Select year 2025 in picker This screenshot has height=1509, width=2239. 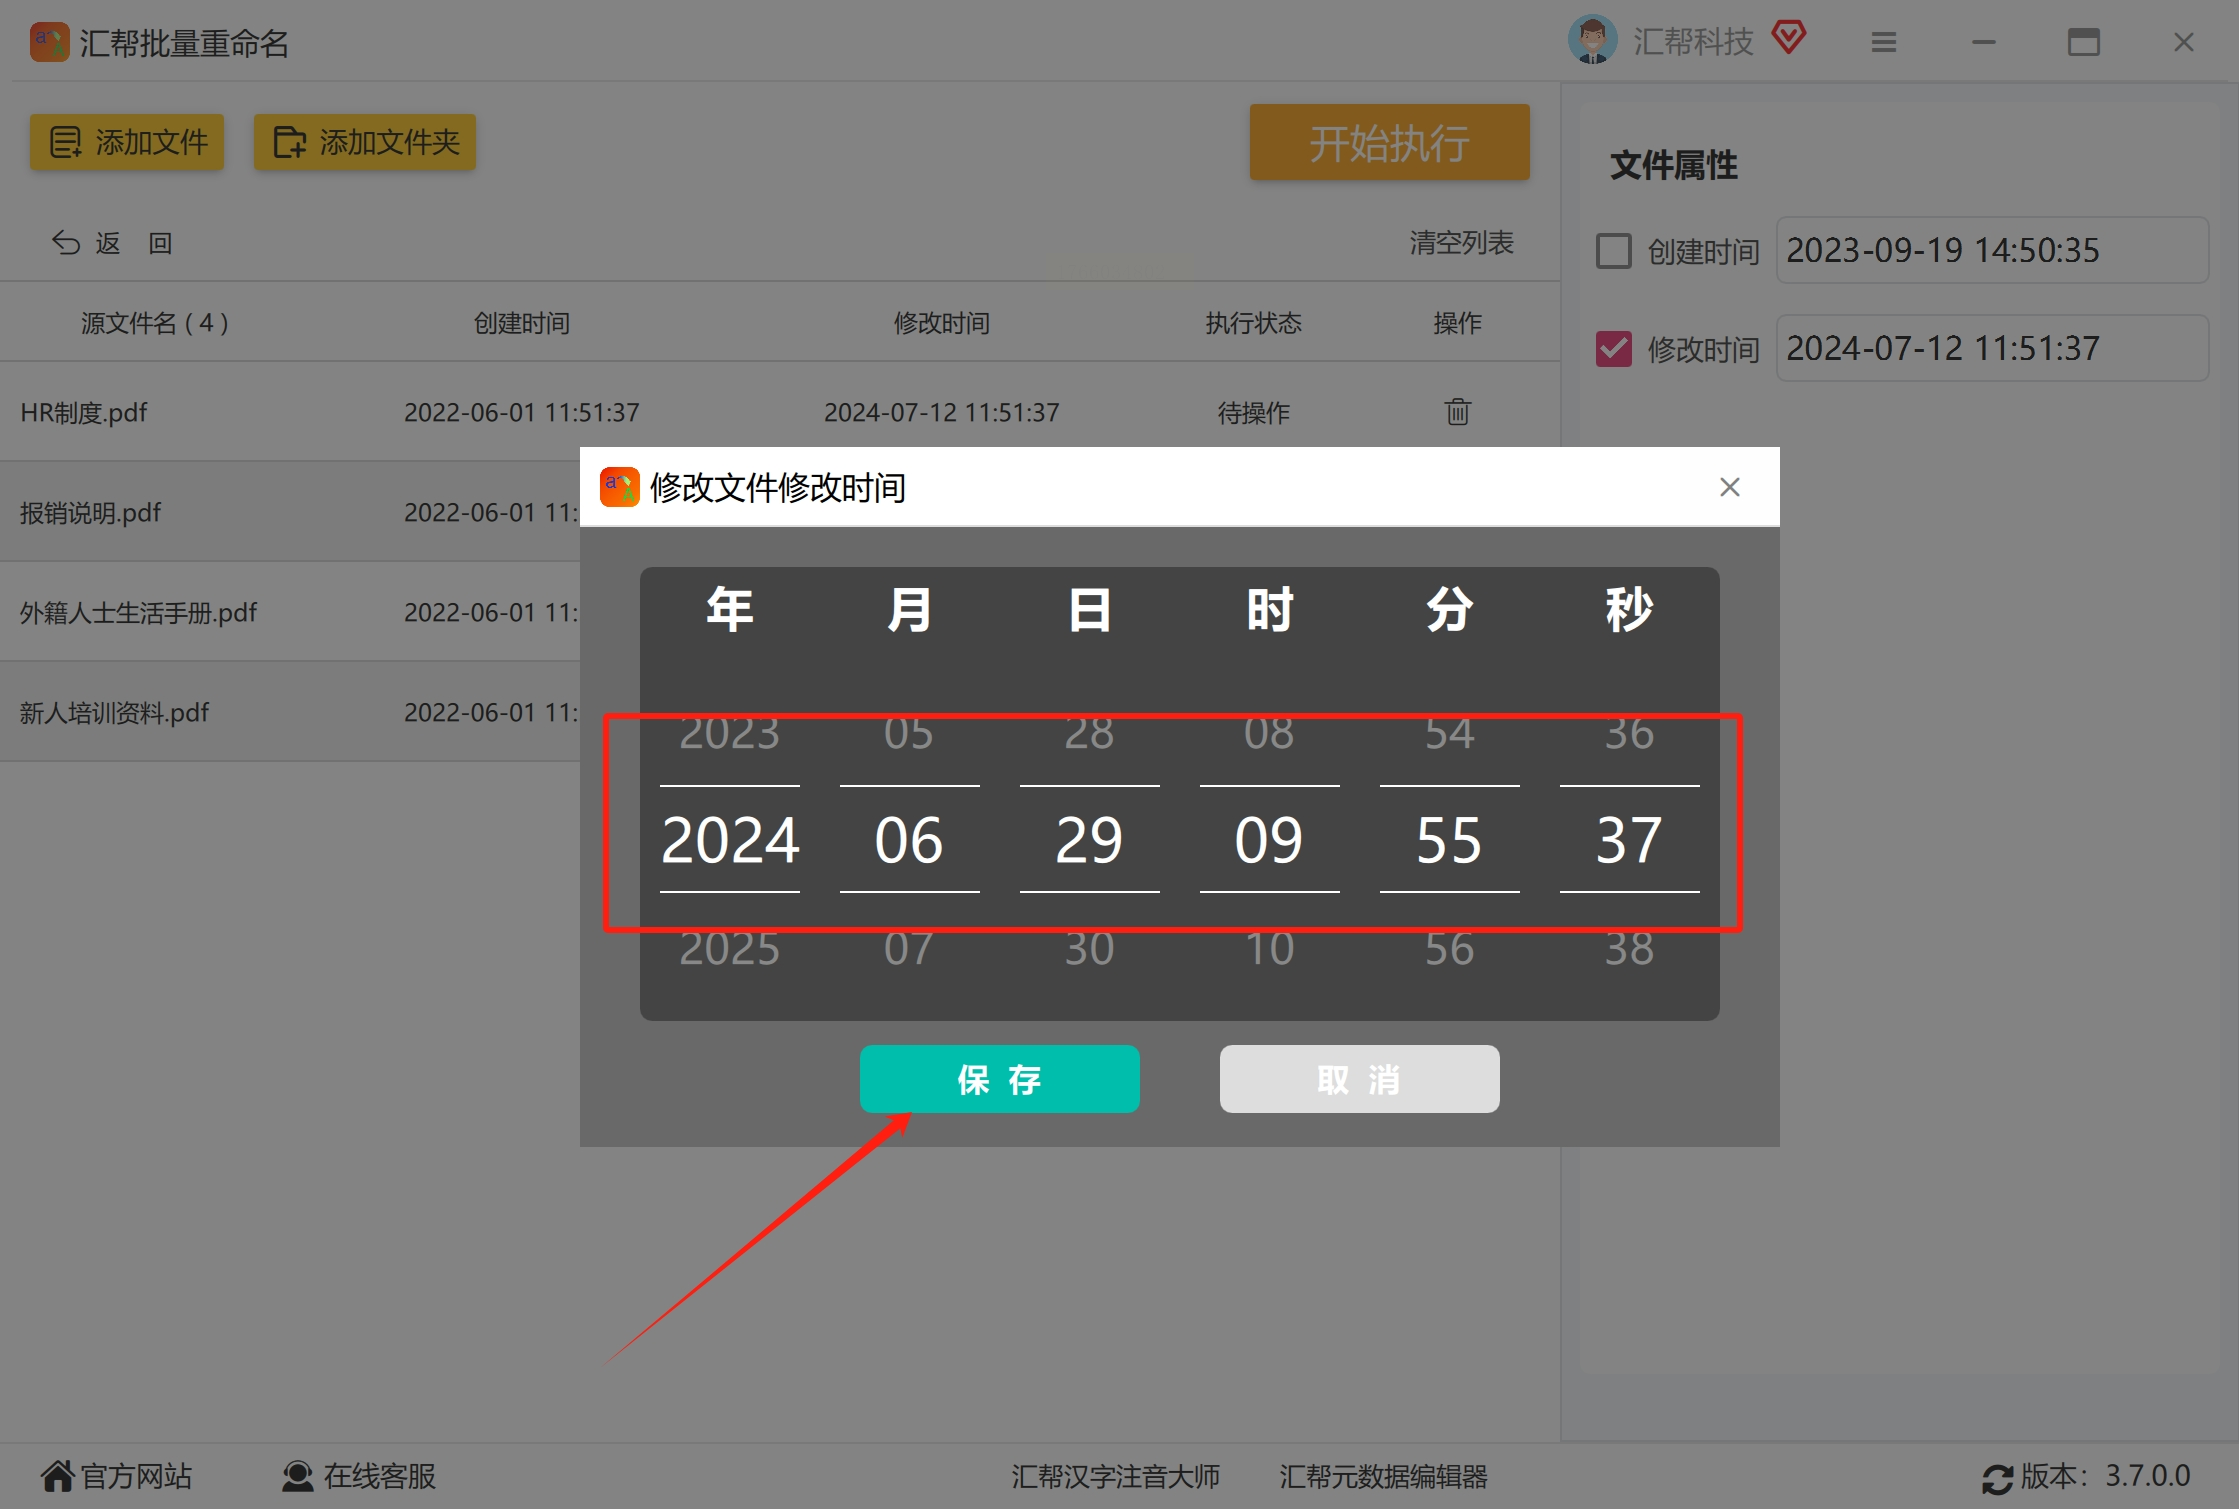[x=729, y=948]
